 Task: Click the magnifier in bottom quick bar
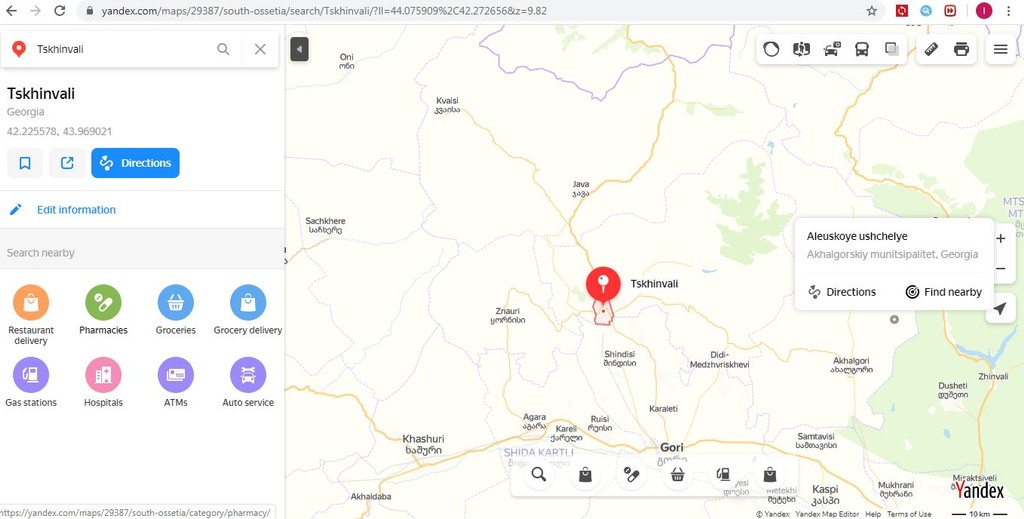tap(539, 474)
